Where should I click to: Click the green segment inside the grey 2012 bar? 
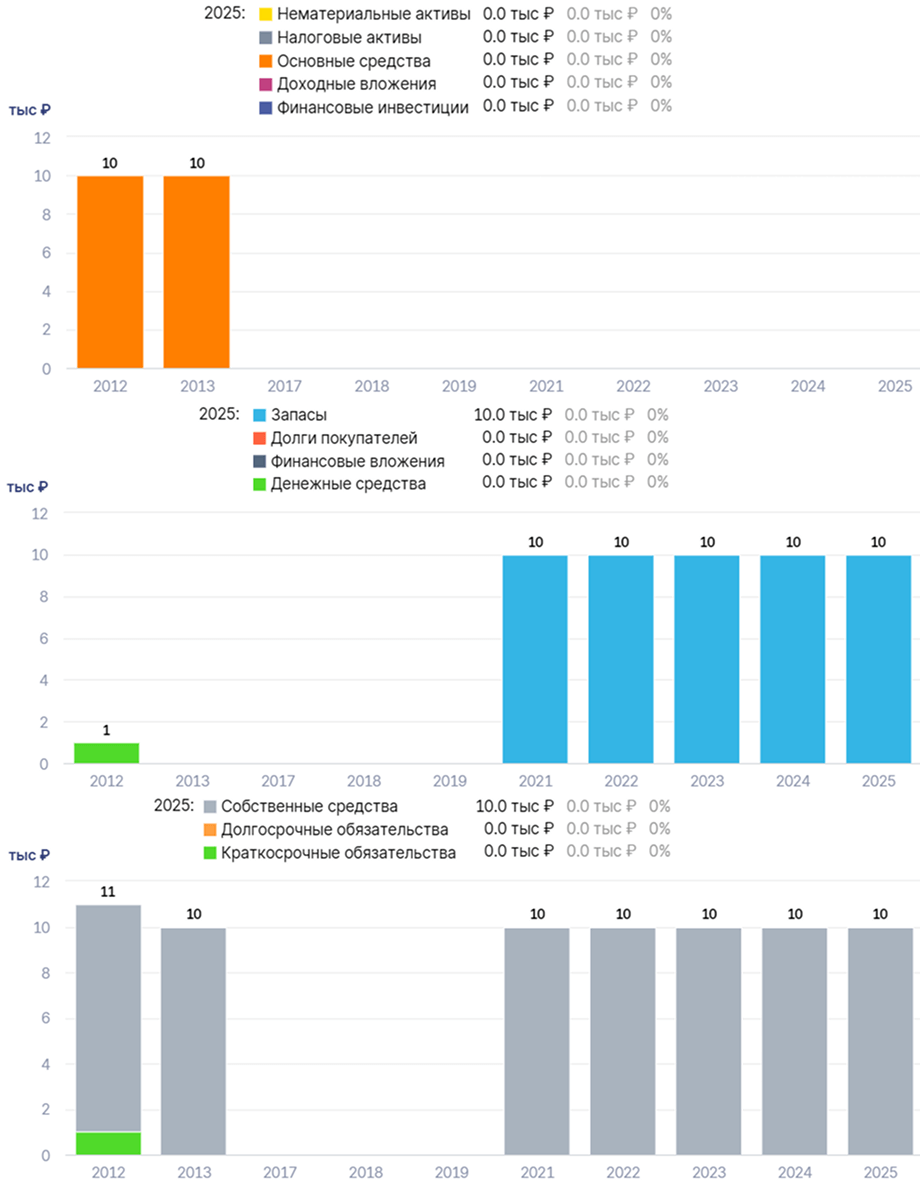tap(108, 1144)
